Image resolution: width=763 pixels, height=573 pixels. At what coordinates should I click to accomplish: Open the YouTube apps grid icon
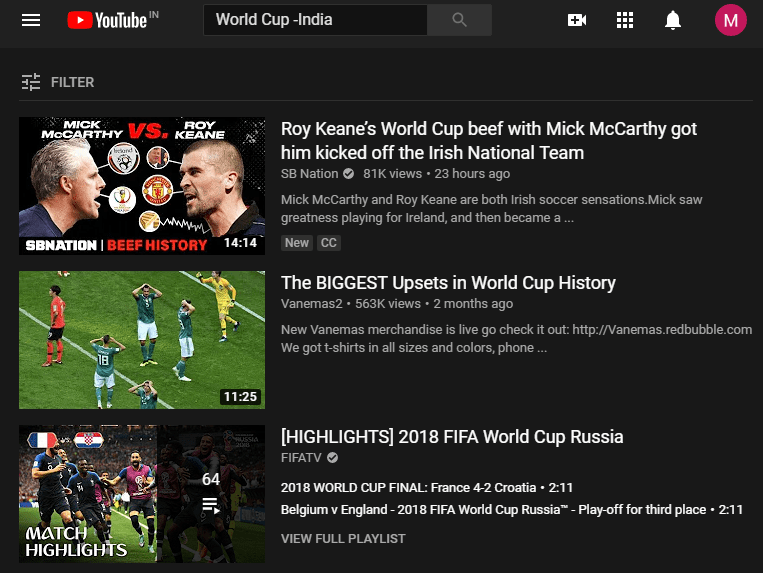(625, 20)
